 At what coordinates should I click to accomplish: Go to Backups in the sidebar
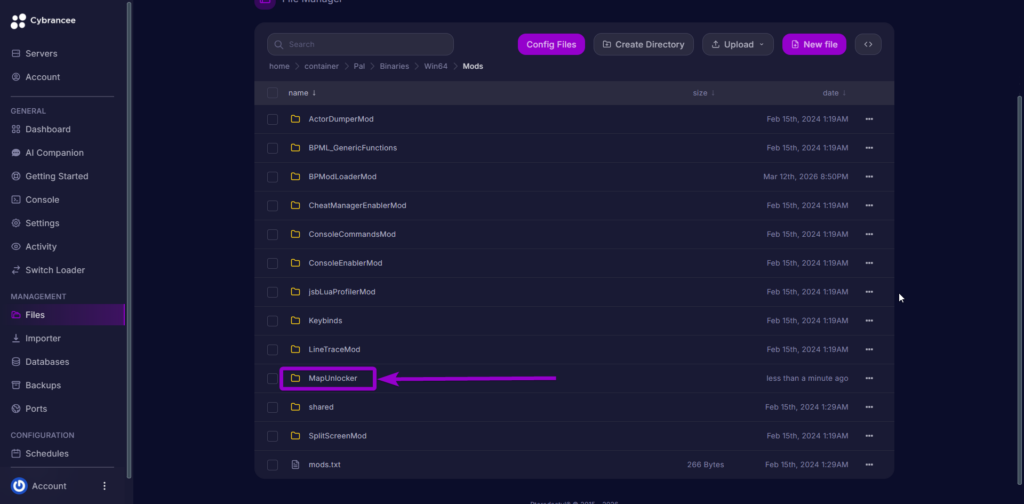coord(42,385)
